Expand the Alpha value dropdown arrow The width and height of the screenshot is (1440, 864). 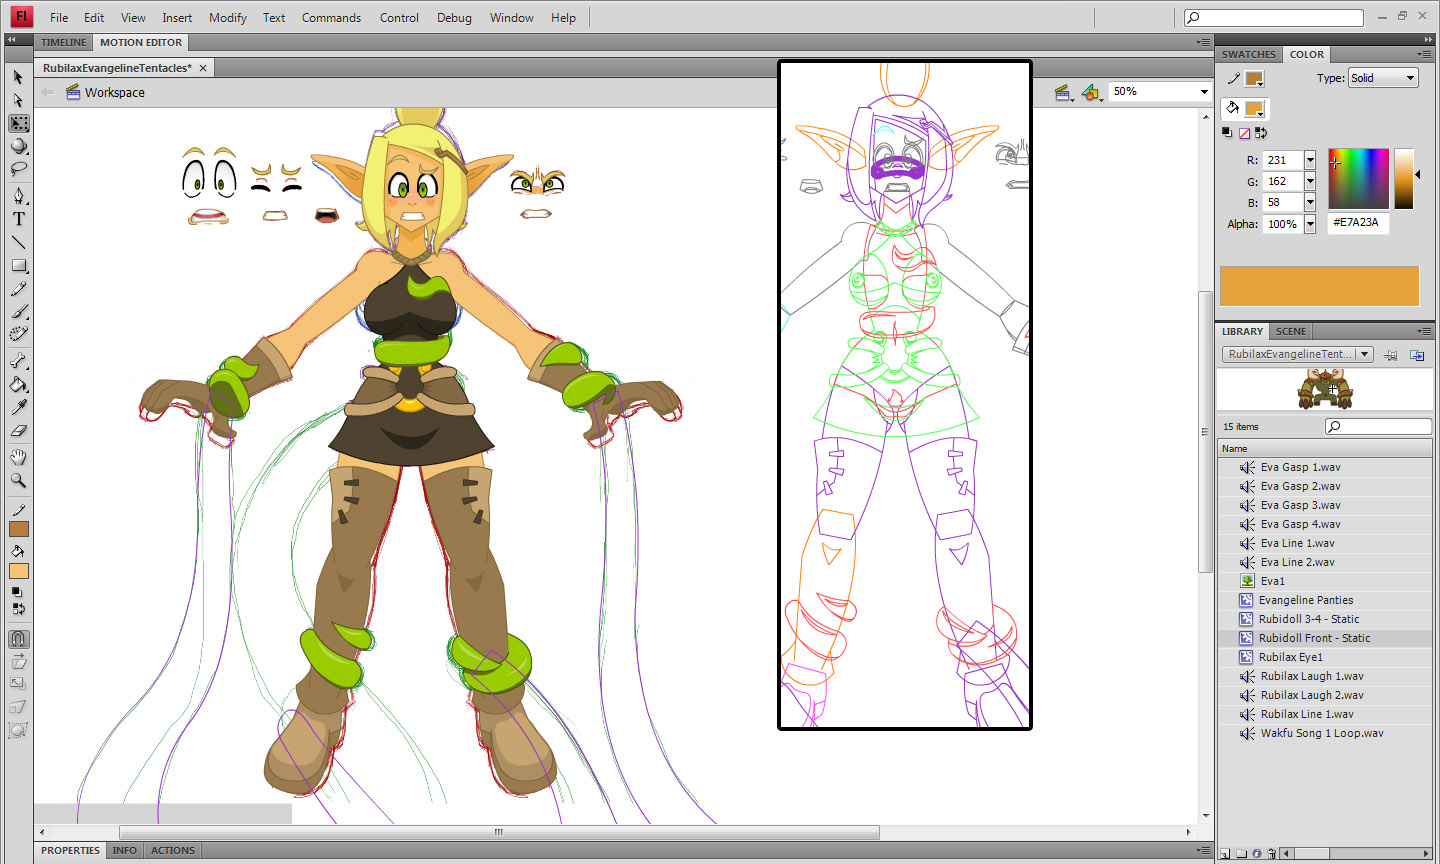tap(1309, 225)
